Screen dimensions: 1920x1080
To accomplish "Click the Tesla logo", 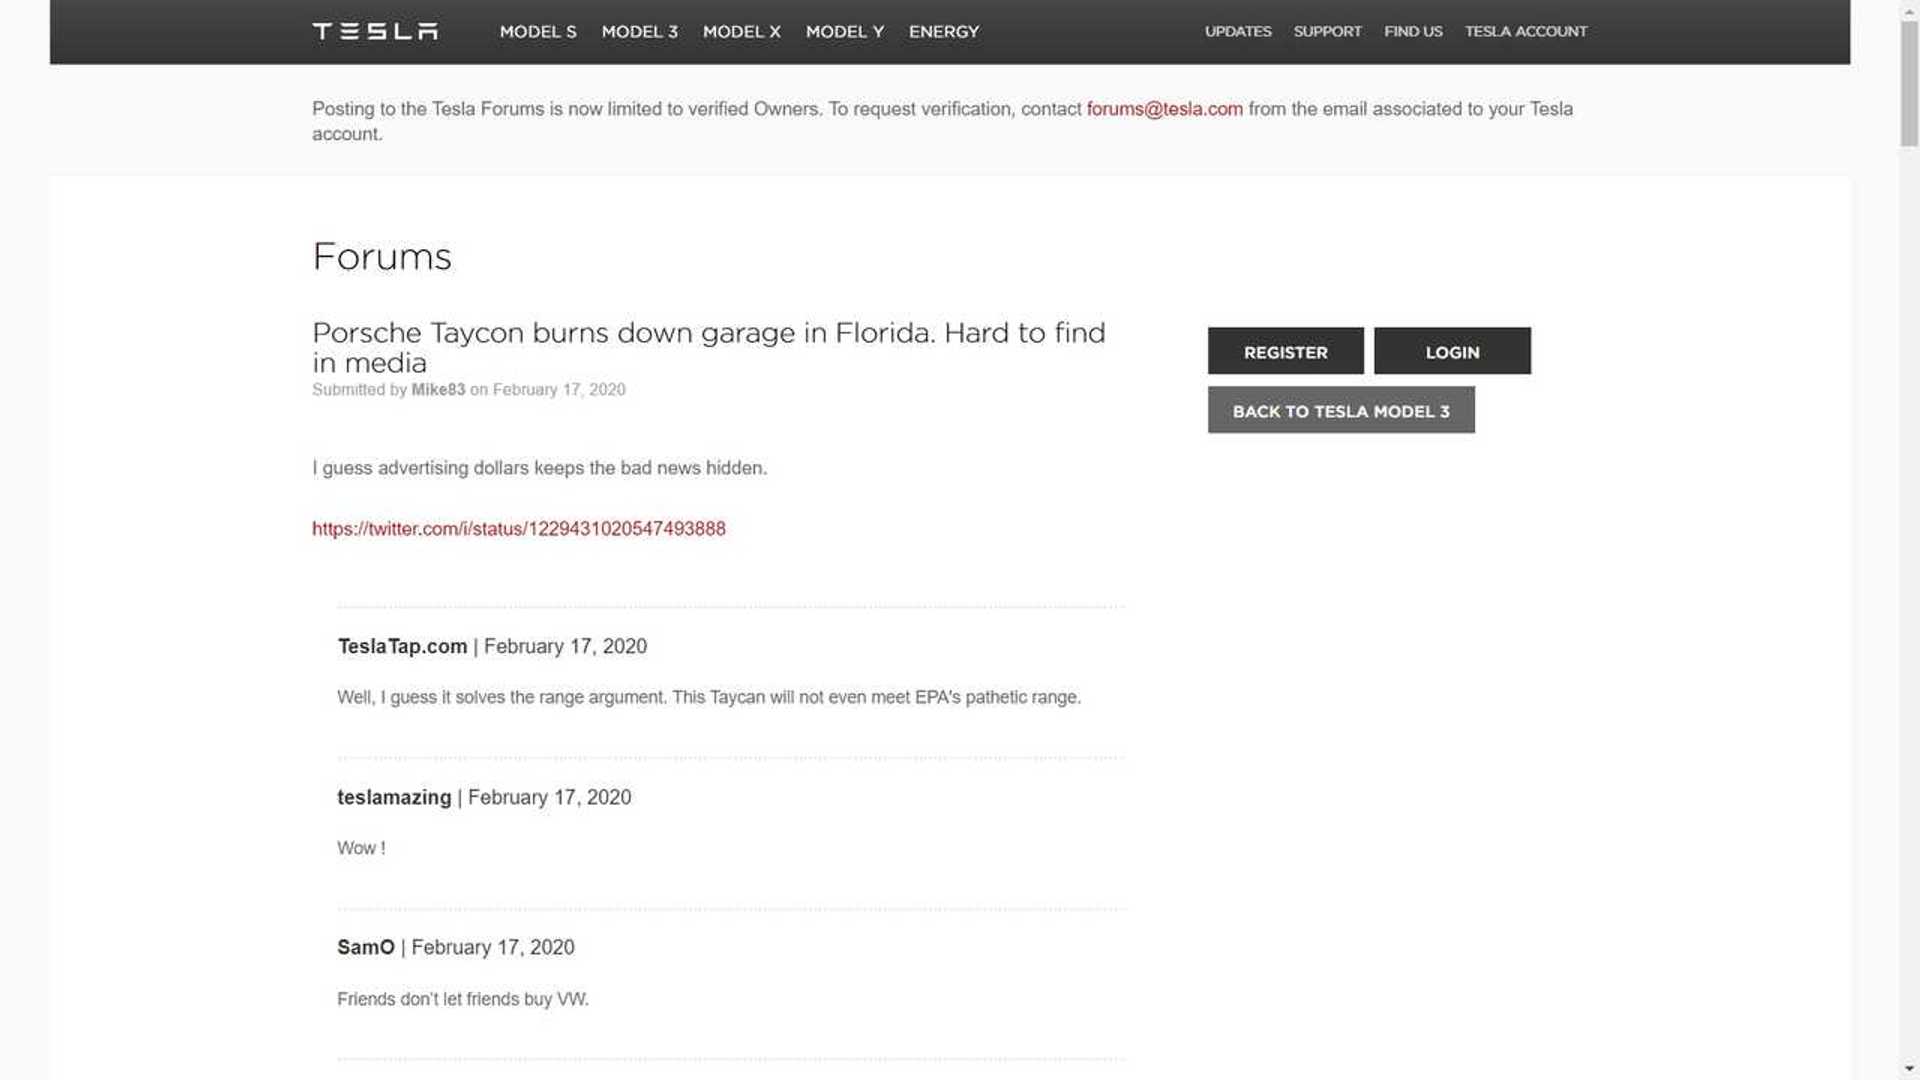I will tap(375, 32).
